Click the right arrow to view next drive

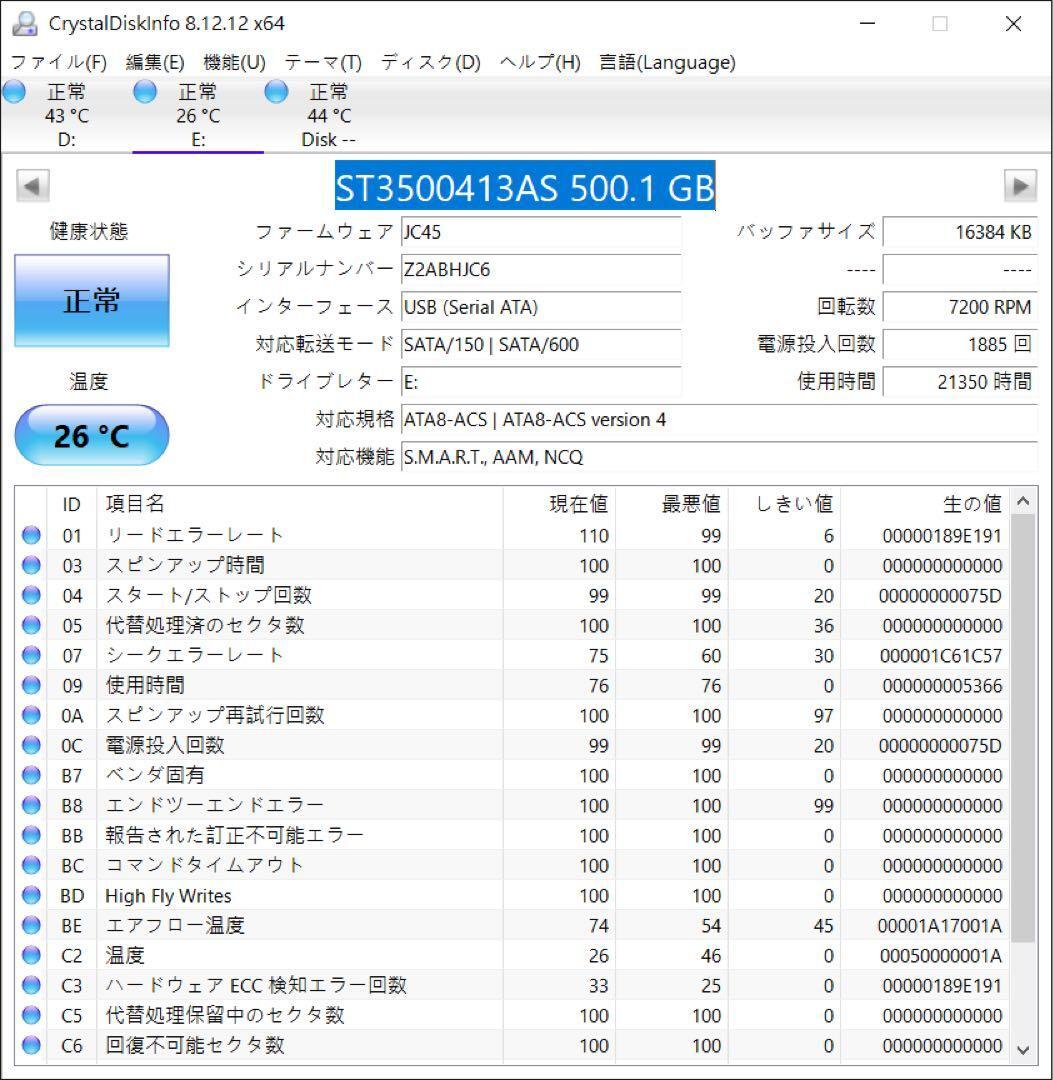pyautogui.click(x=1021, y=185)
